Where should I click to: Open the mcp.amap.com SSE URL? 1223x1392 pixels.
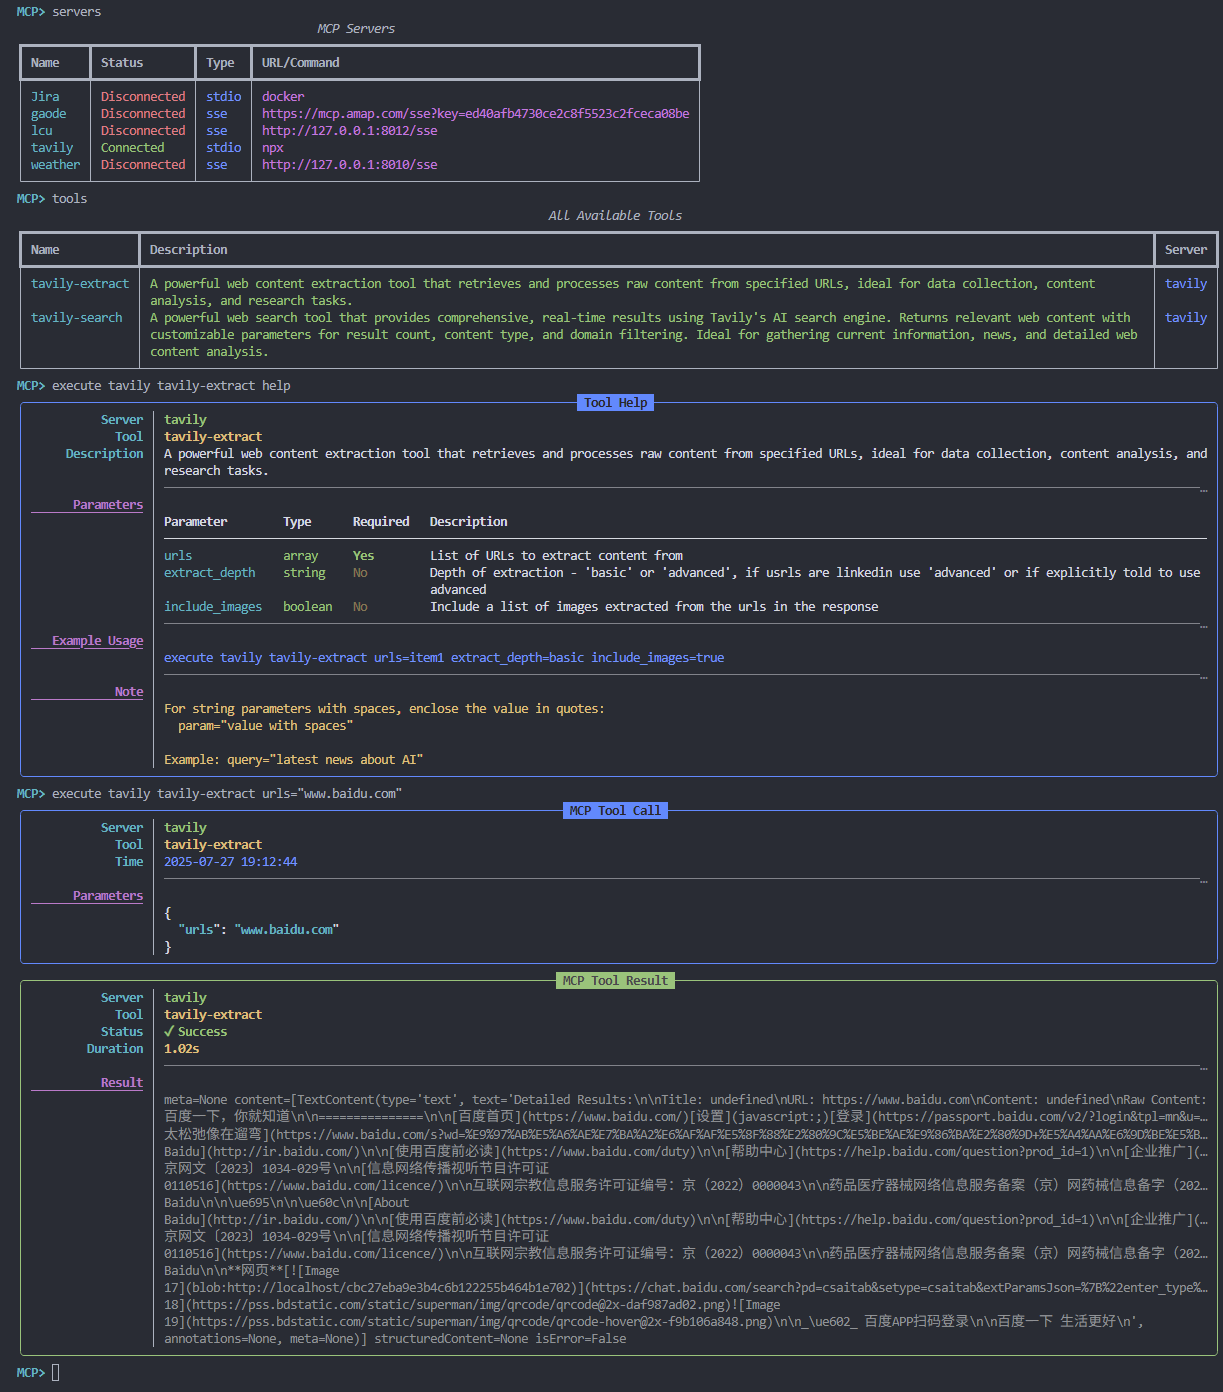coord(476,114)
